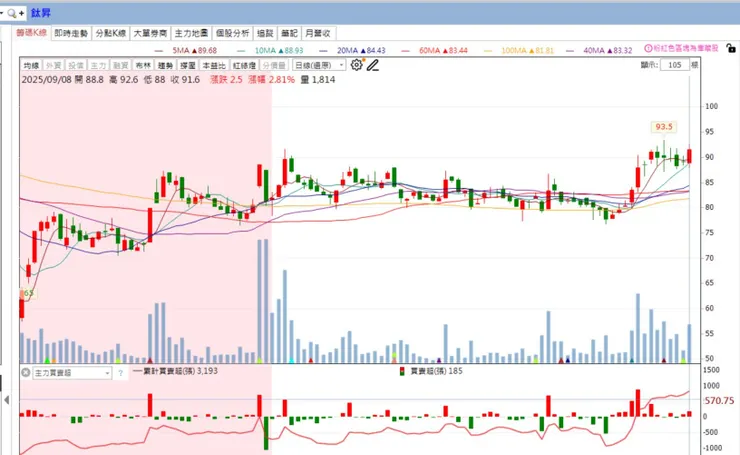
Task: Click the display count field showing 105
Action: click(675, 65)
